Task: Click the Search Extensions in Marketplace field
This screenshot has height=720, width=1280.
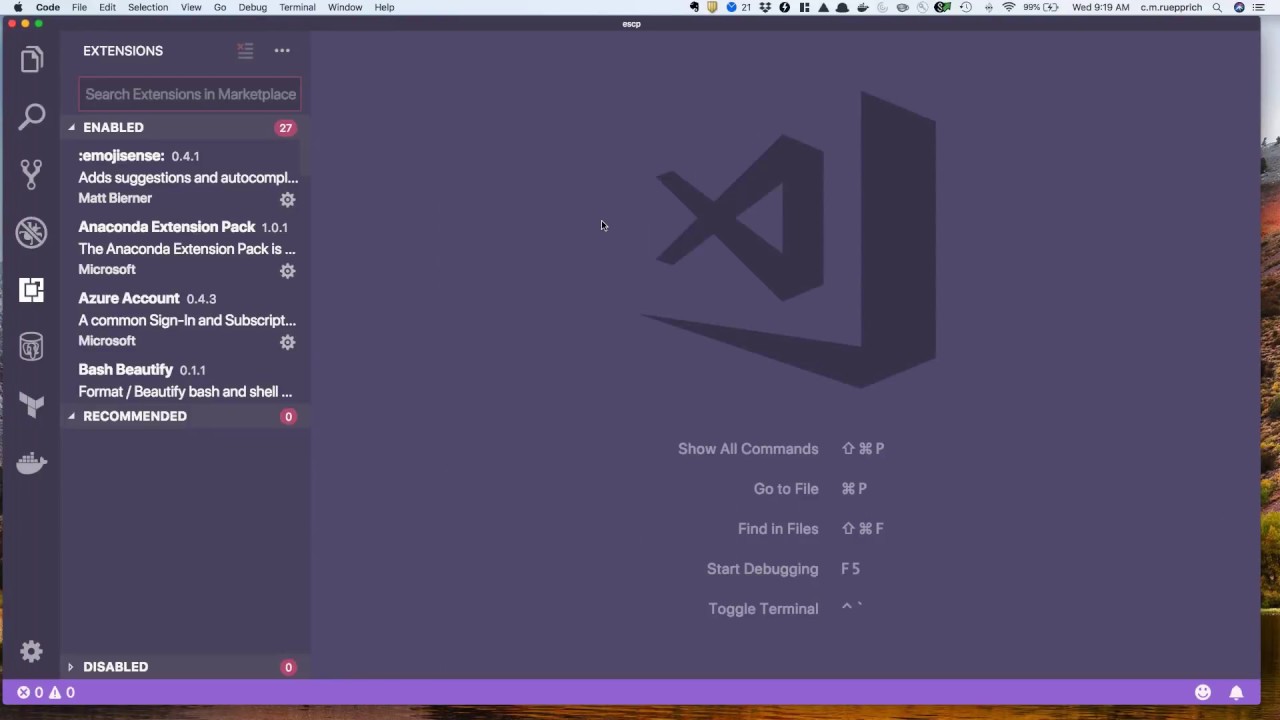Action: (190, 94)
